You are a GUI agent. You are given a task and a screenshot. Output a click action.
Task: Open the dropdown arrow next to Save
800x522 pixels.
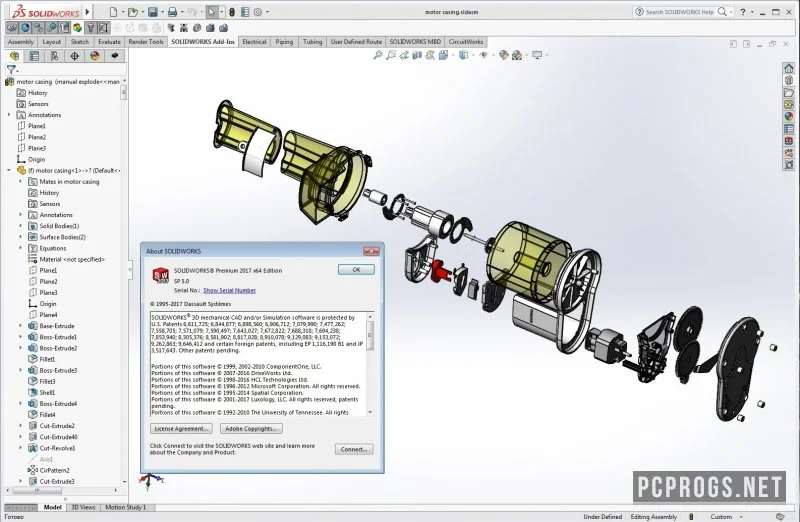(161, 12)
